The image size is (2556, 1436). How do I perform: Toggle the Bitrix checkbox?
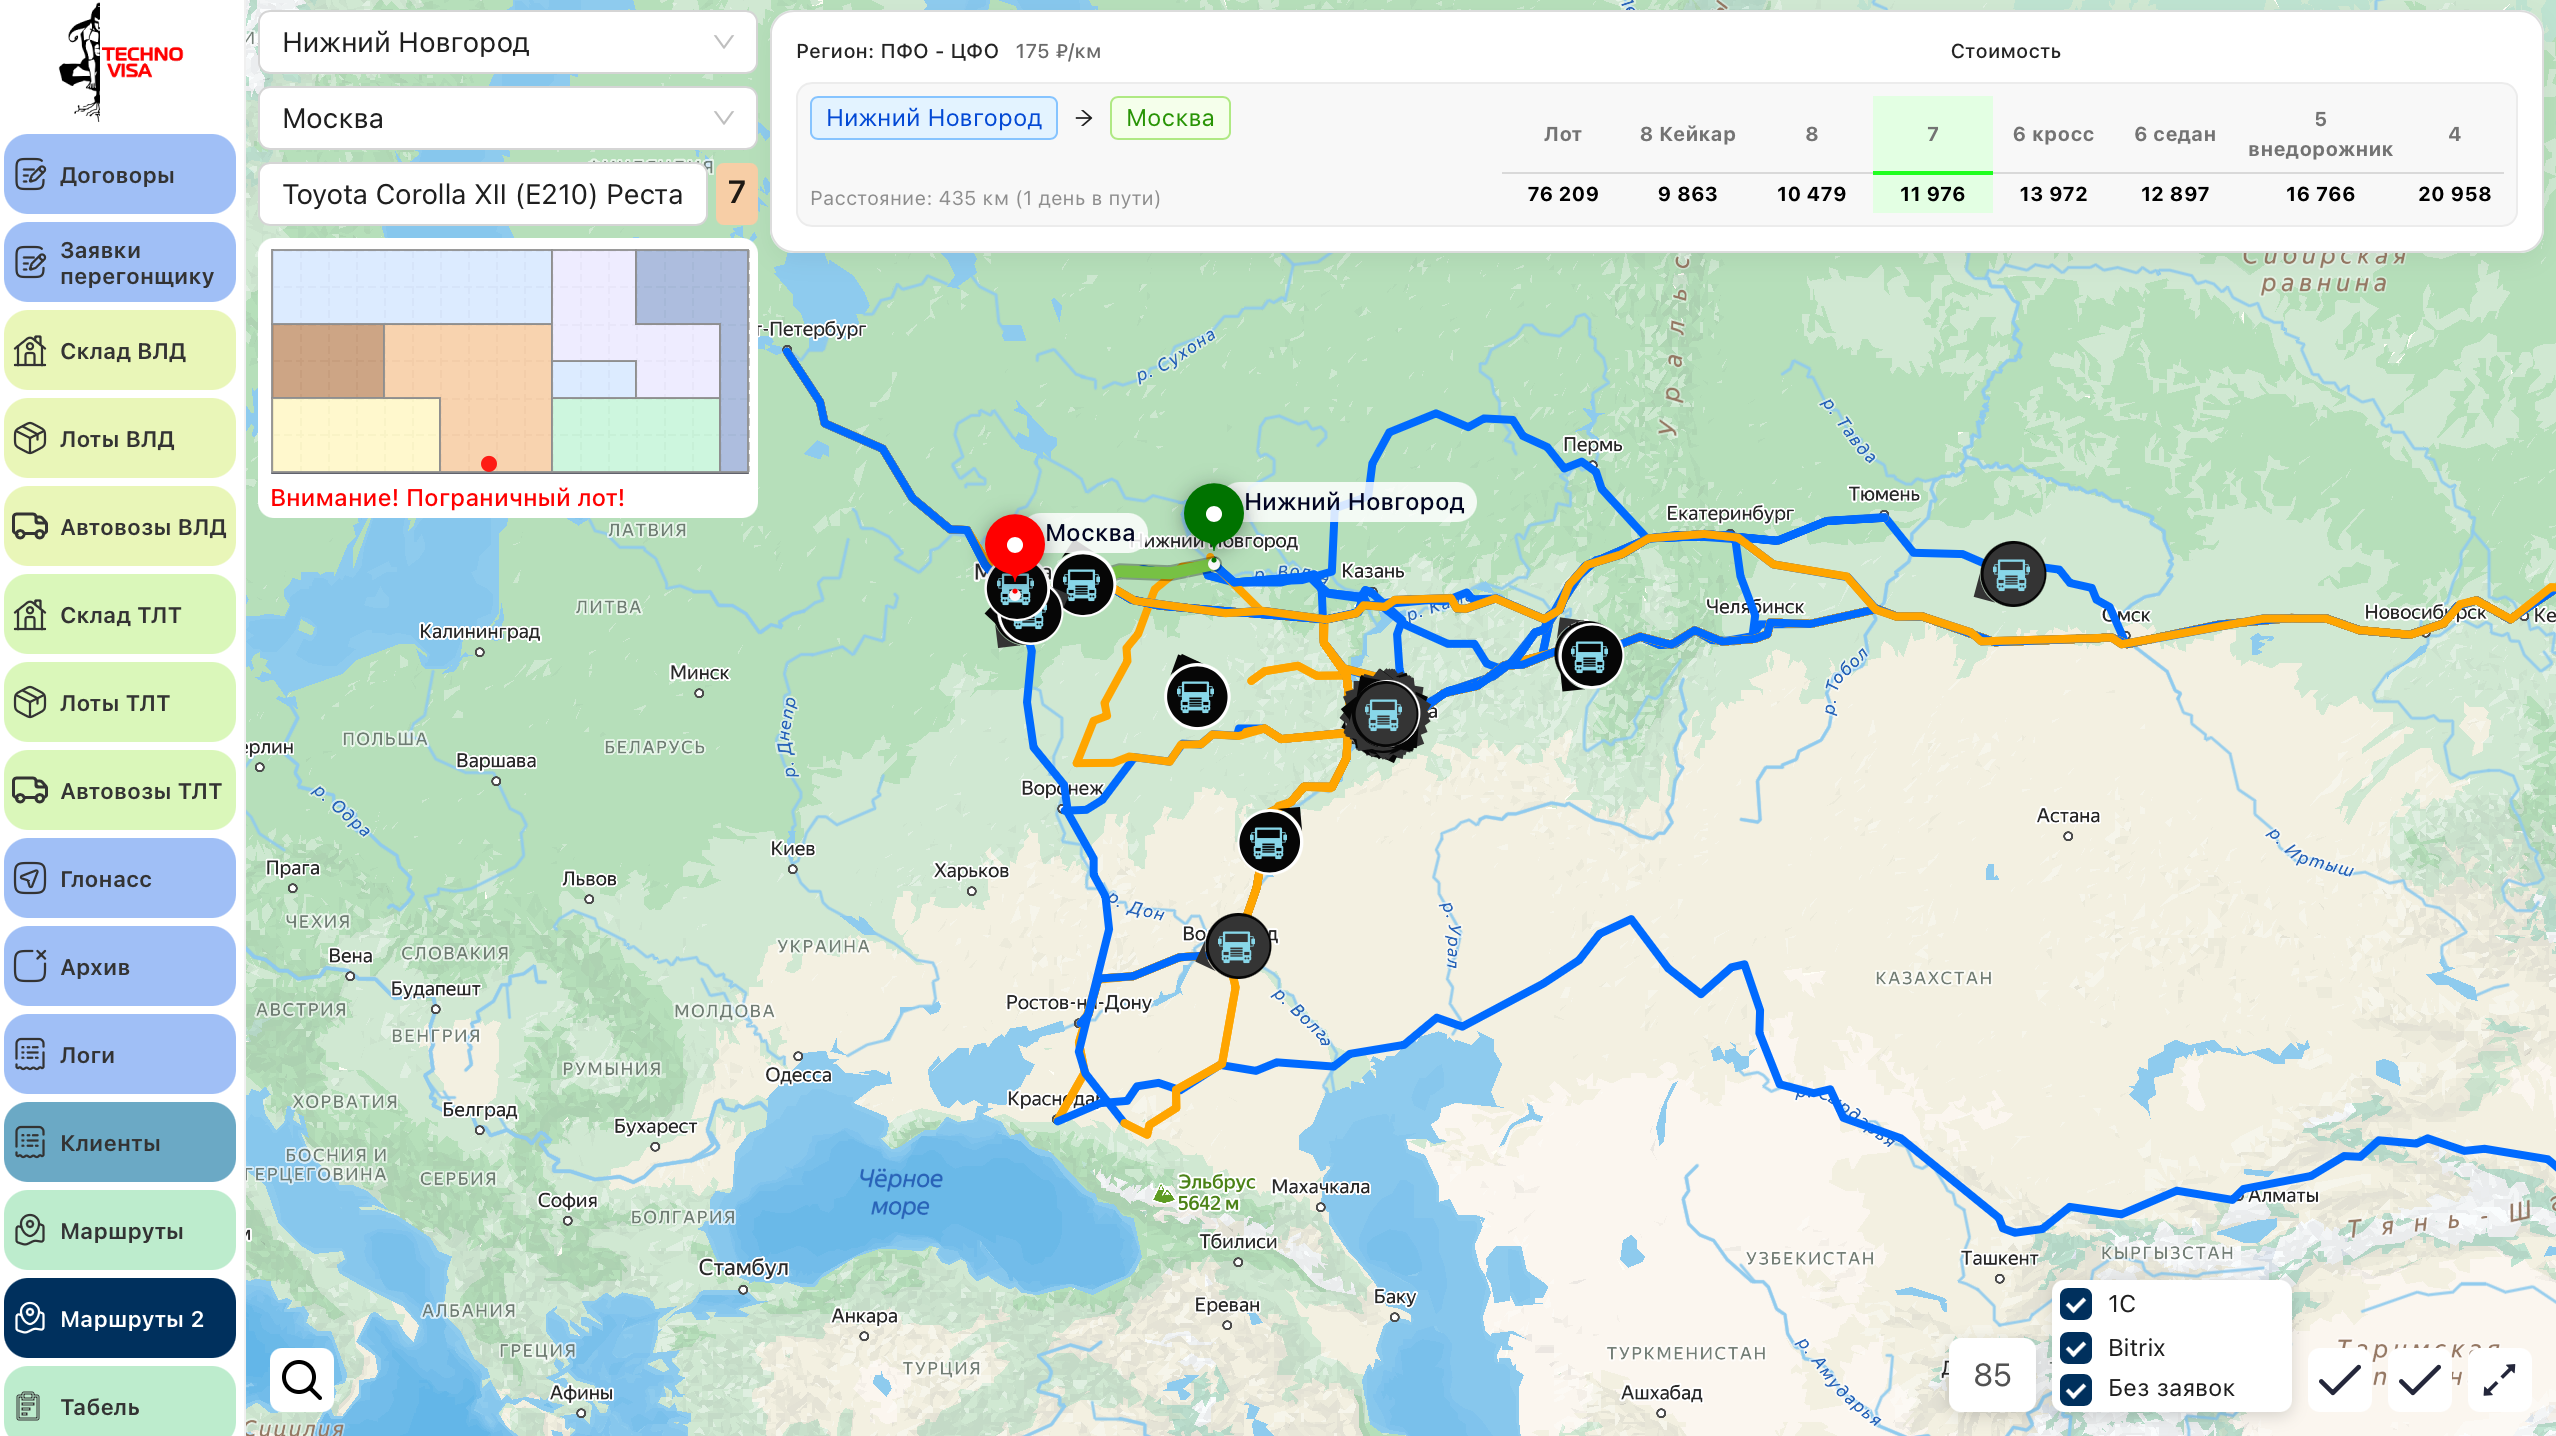point(2076,1348)
